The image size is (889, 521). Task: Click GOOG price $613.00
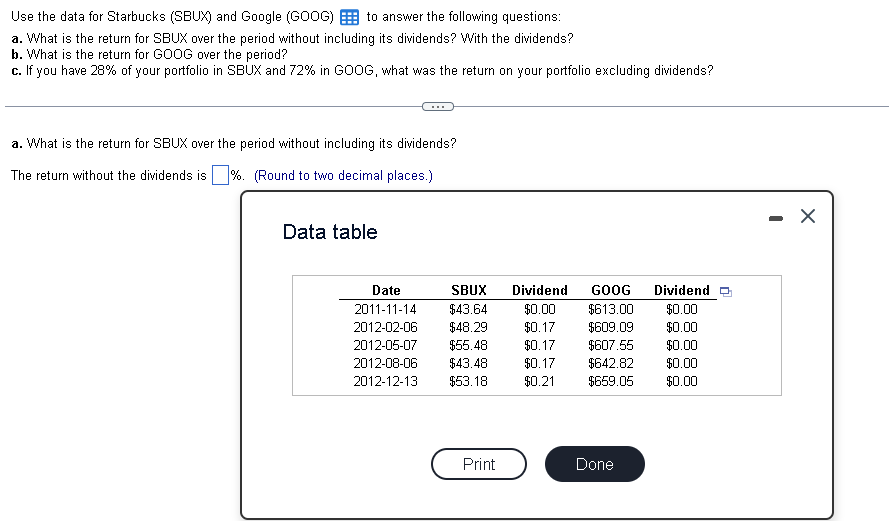(611, 310)
